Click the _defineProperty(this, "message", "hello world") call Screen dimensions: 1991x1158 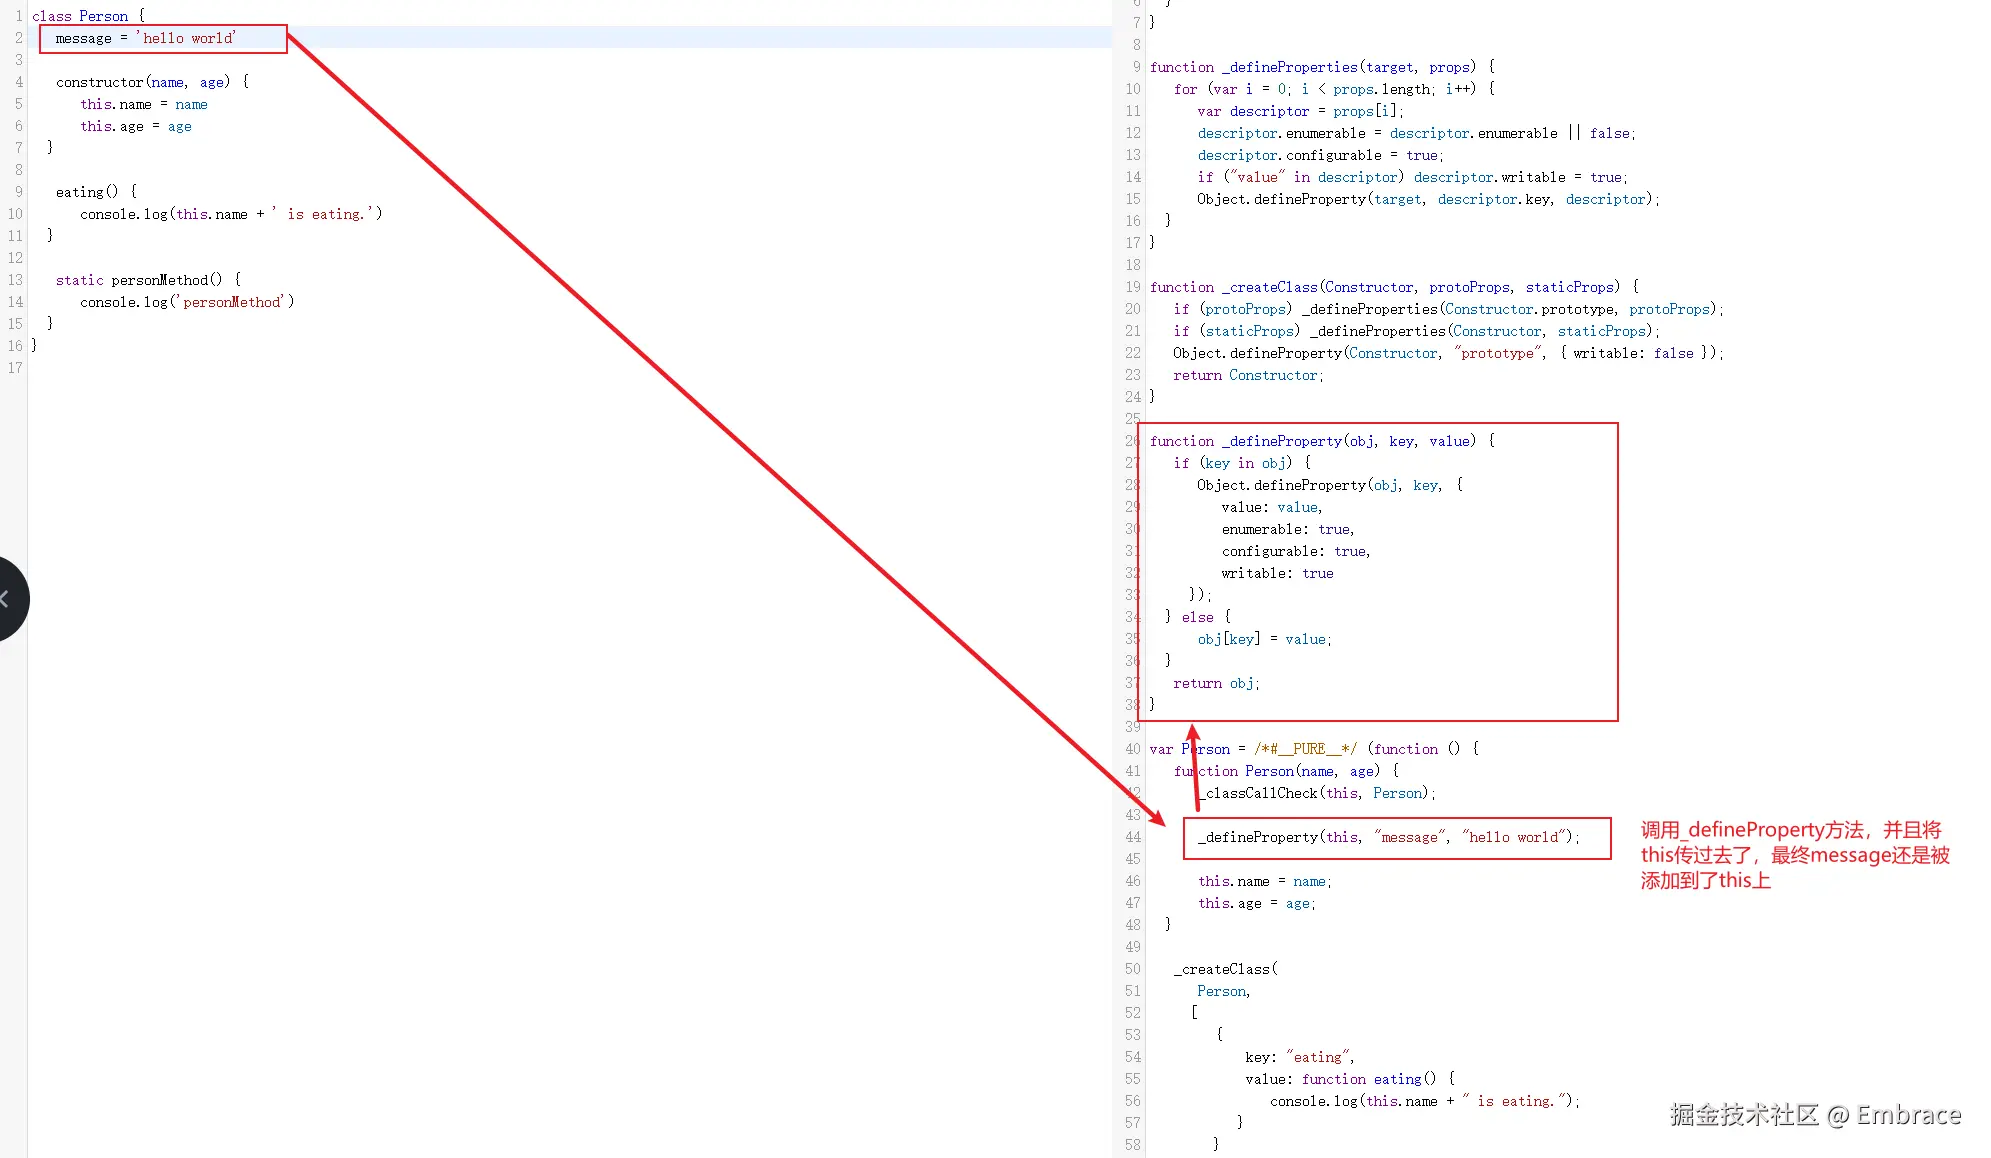click(1388, 837)
